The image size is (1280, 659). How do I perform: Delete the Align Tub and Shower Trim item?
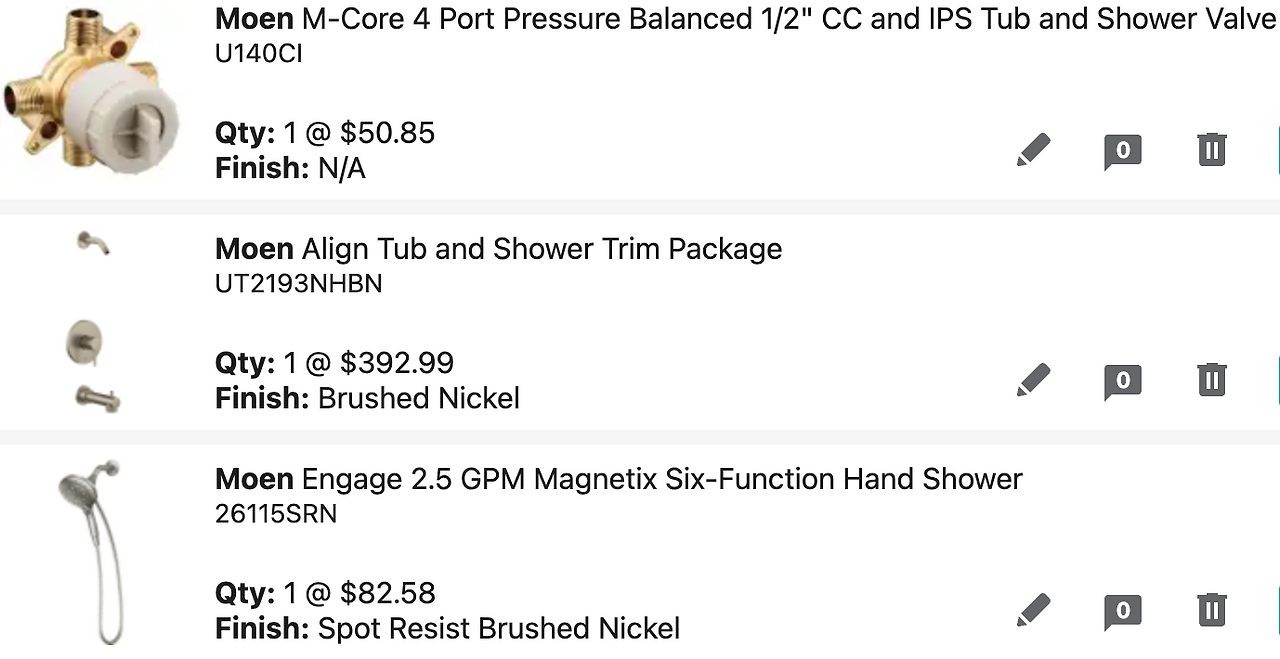pos(1211,380)
